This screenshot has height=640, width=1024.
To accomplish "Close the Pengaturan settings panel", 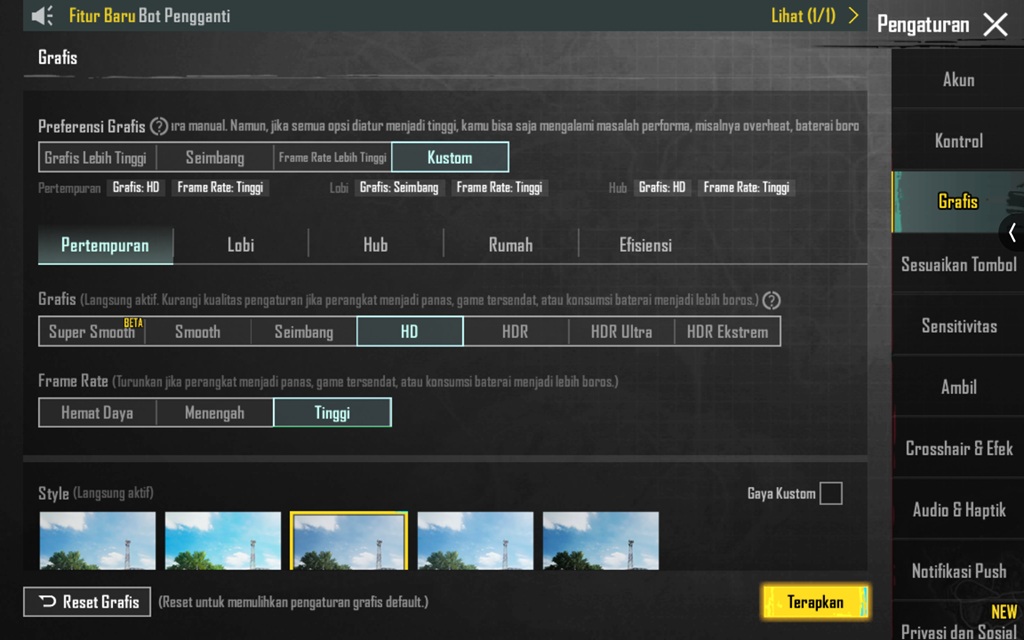I will [x=995, y=25].
